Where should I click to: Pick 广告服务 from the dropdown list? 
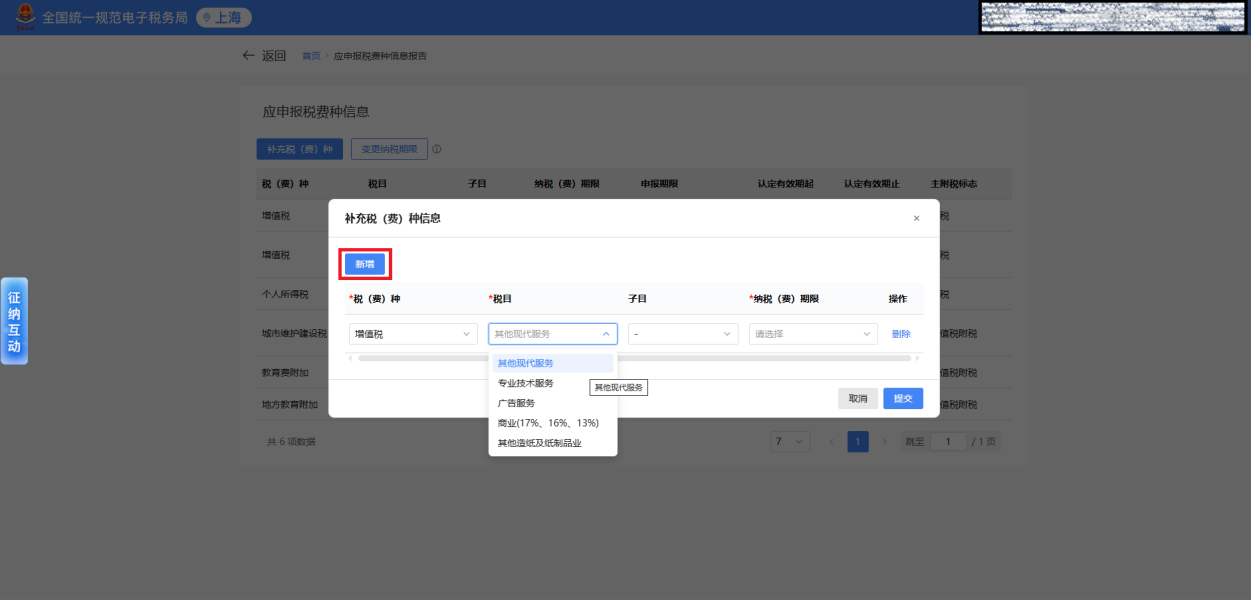pyautogui.click(x=517, y=403)
